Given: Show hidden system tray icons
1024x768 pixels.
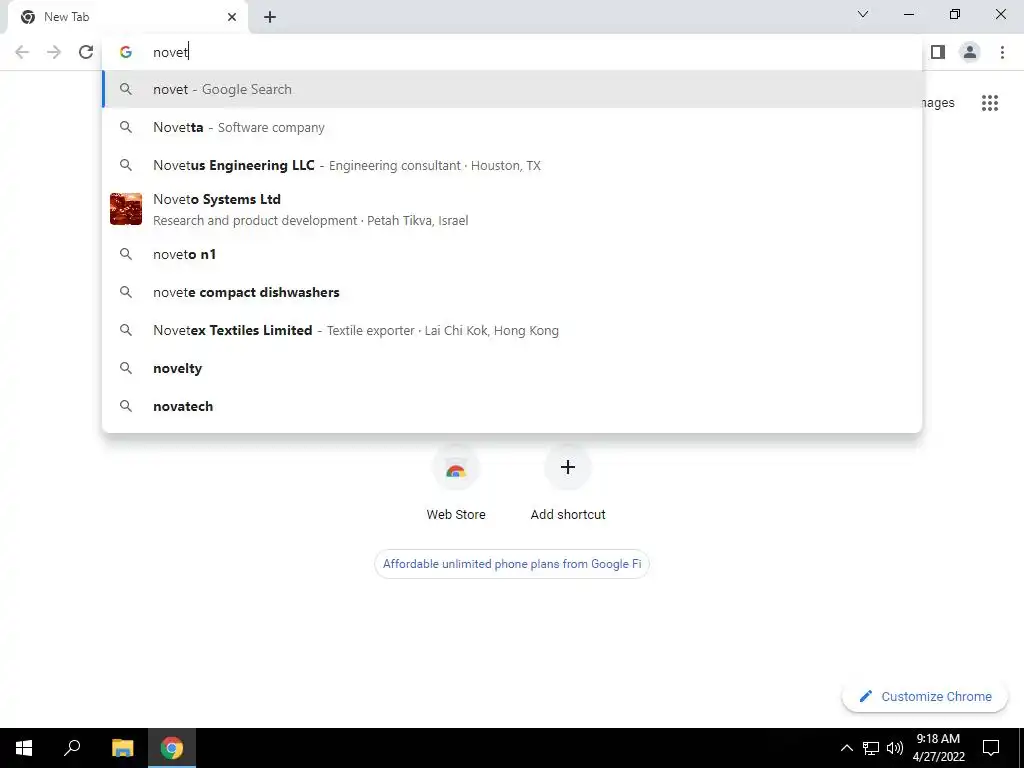Looking at the screenshot, I should point(846,748).
